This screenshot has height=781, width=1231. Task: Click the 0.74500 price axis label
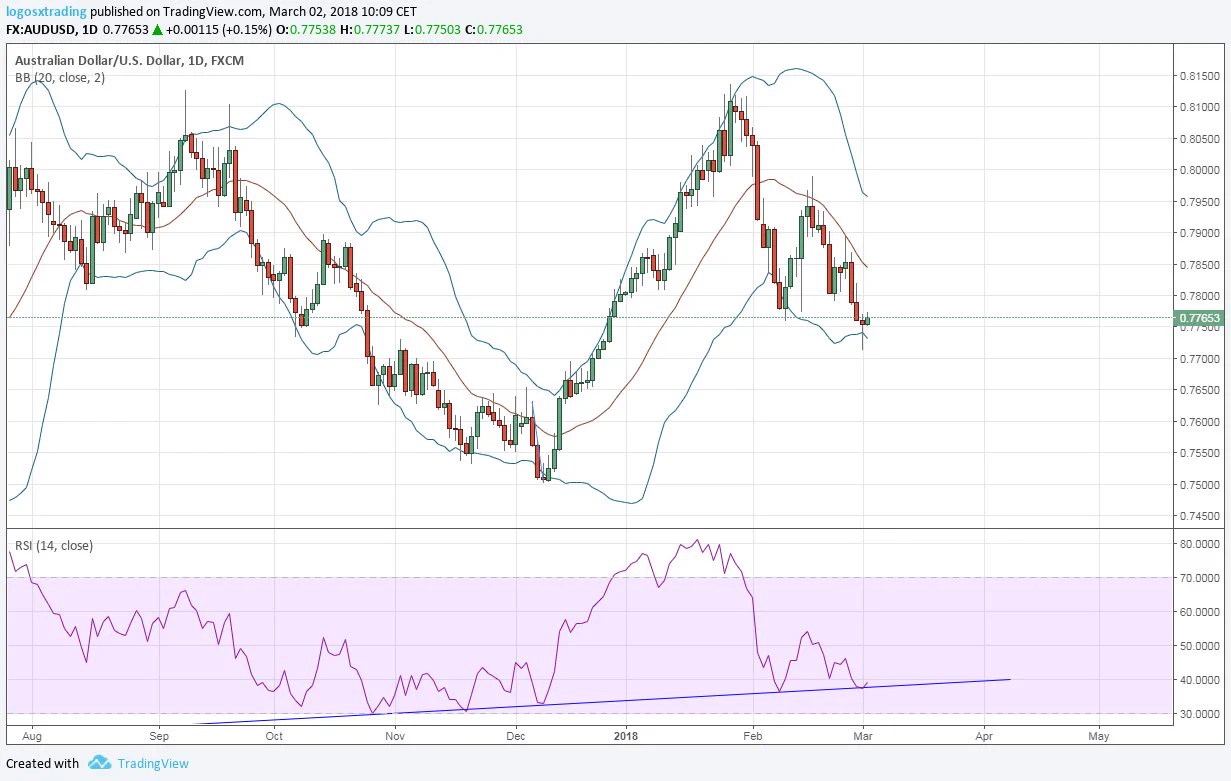coord(1200,517)
